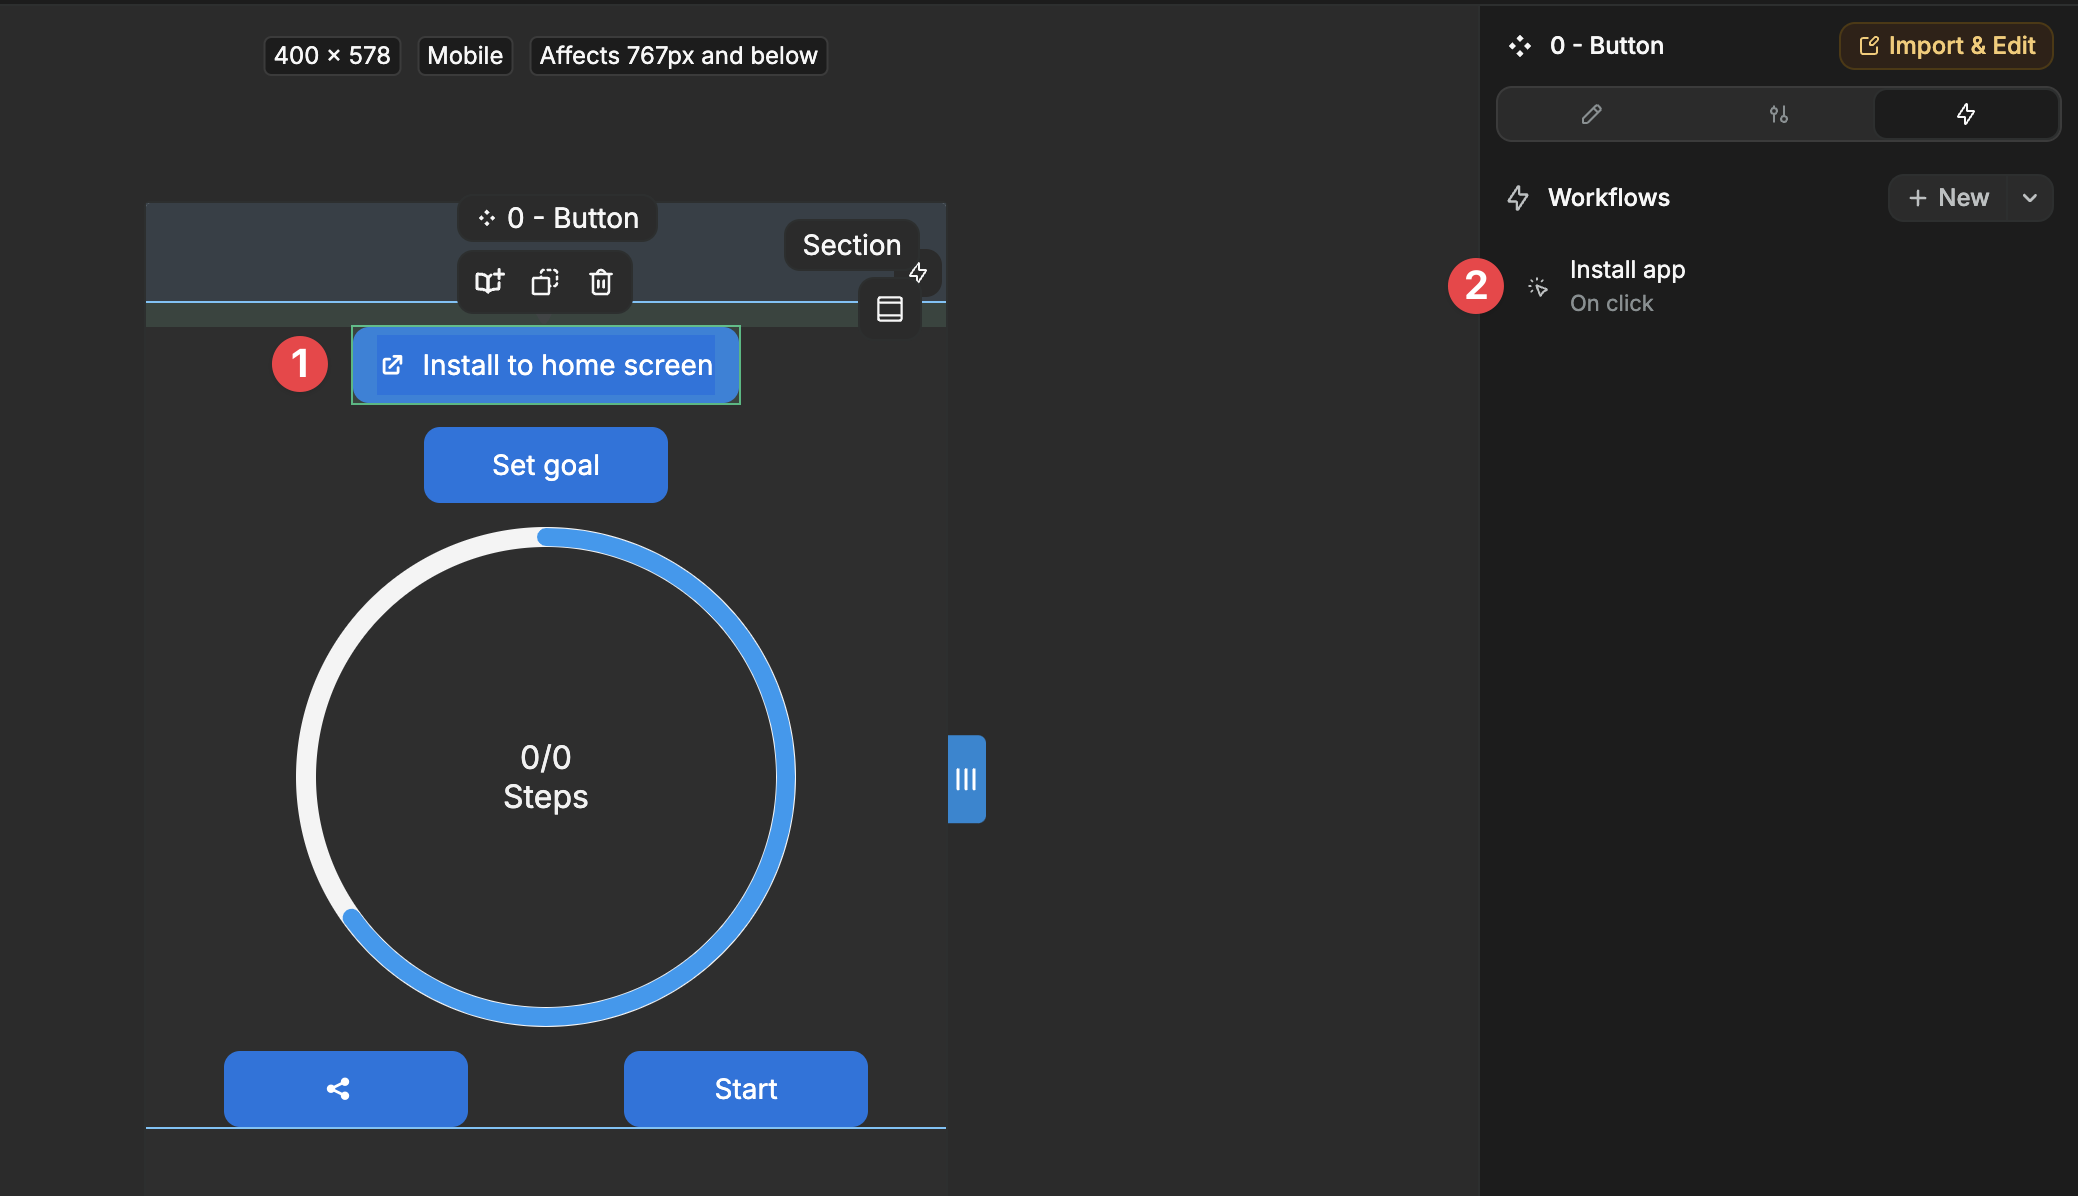Select the lightning Workflows tab
2078x1196 pixels.
(x=1965, y=114)
